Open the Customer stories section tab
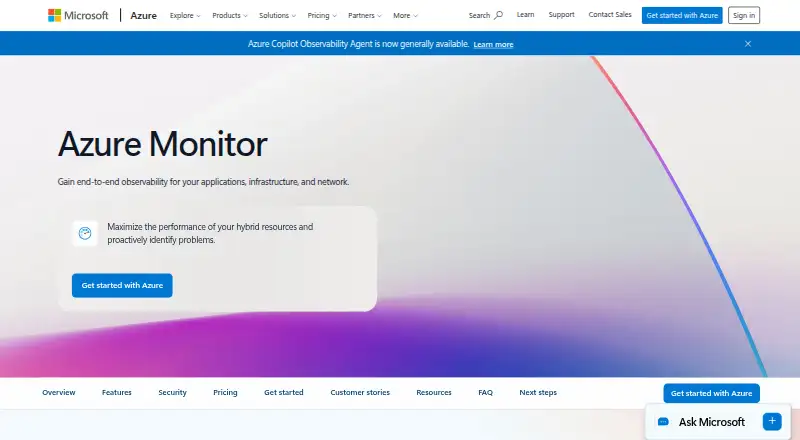Image resolution: width=800 pixels, height=440 pixels. click(360, 393)
